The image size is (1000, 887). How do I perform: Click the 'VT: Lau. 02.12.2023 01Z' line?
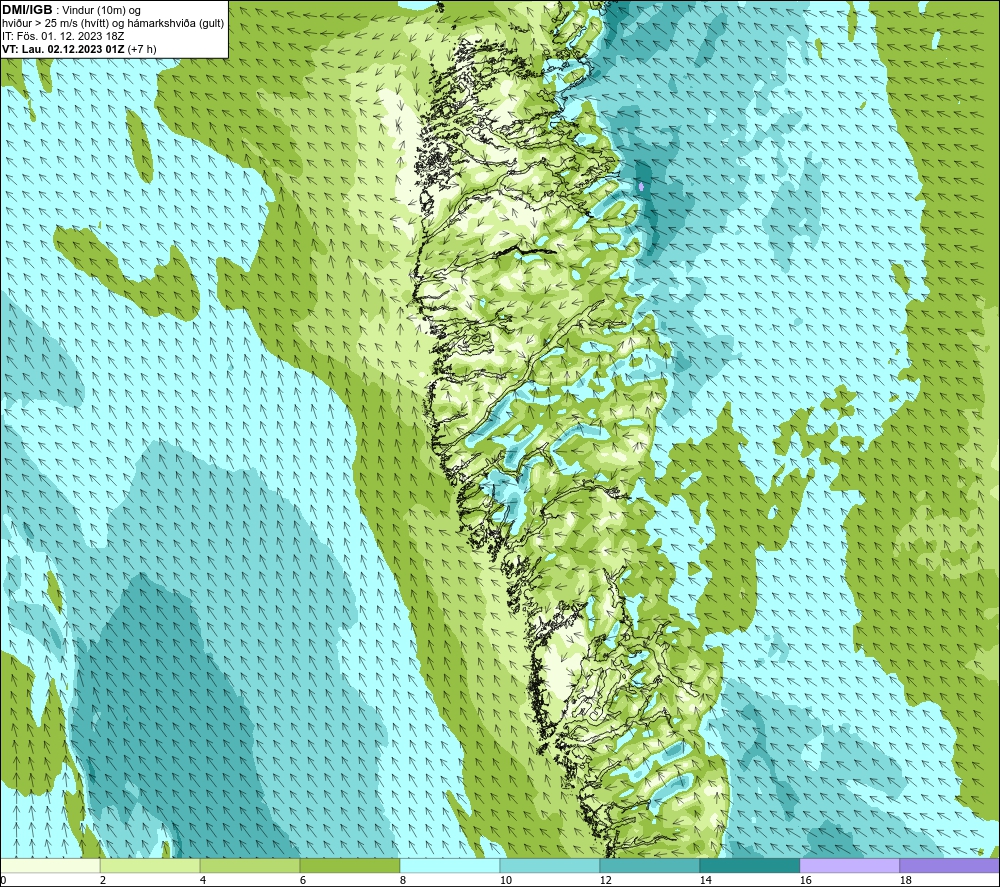point(80,49)
